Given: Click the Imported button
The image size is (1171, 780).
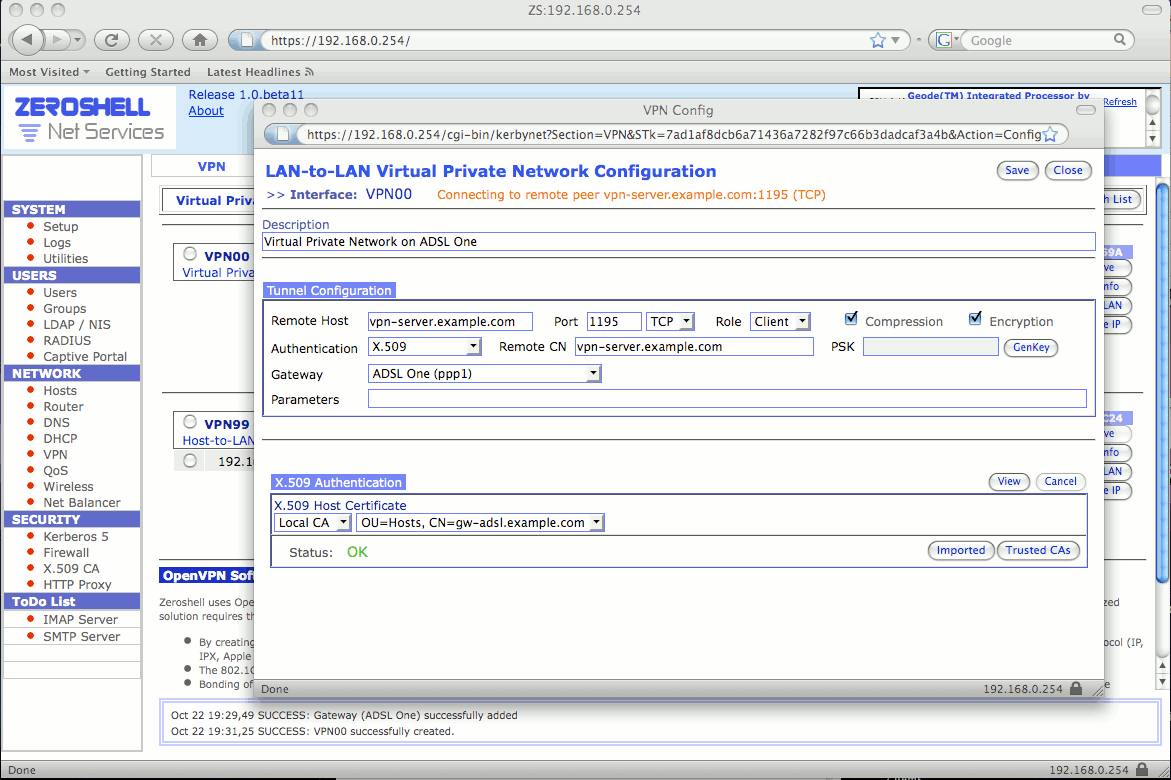Looking at the screenshot, I should 960,550.
